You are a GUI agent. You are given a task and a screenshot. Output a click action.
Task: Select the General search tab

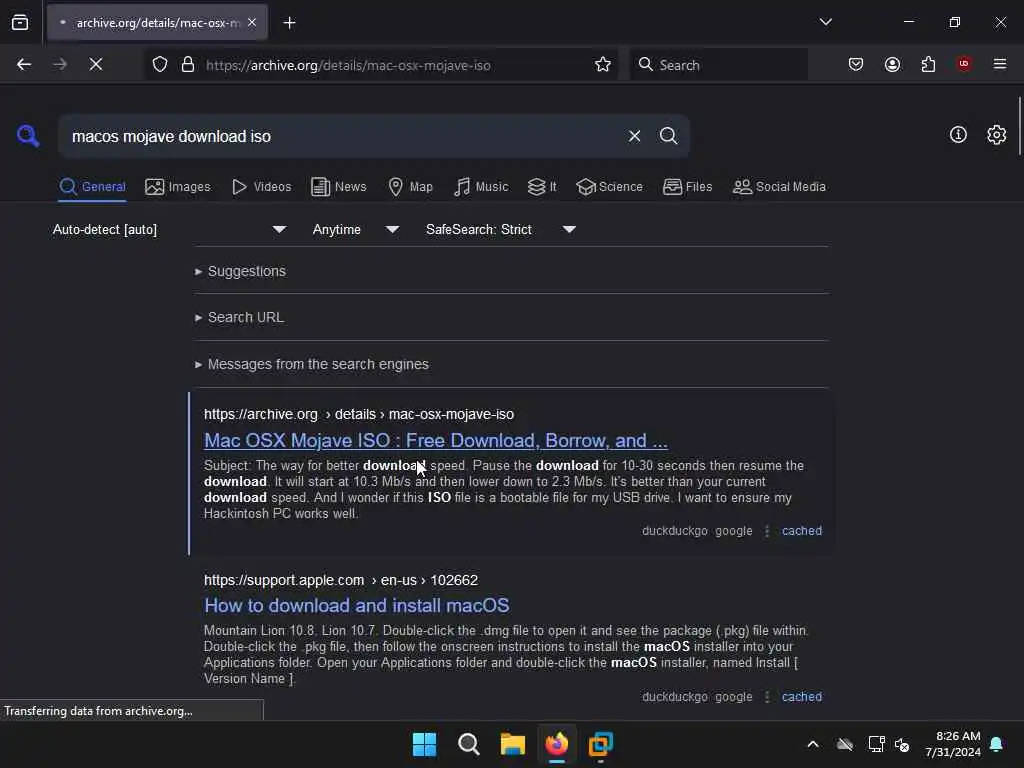point(92,187)
